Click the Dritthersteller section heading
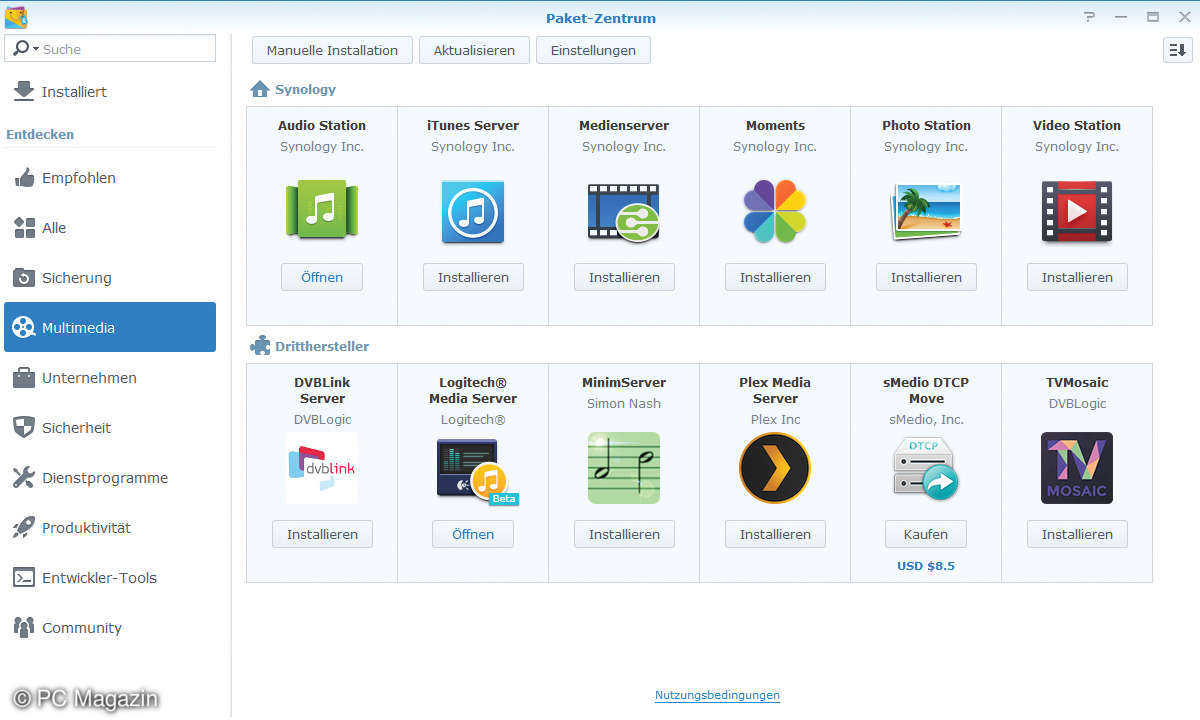The height and width of the screenshot is (720, 1200). pos(322,346)
